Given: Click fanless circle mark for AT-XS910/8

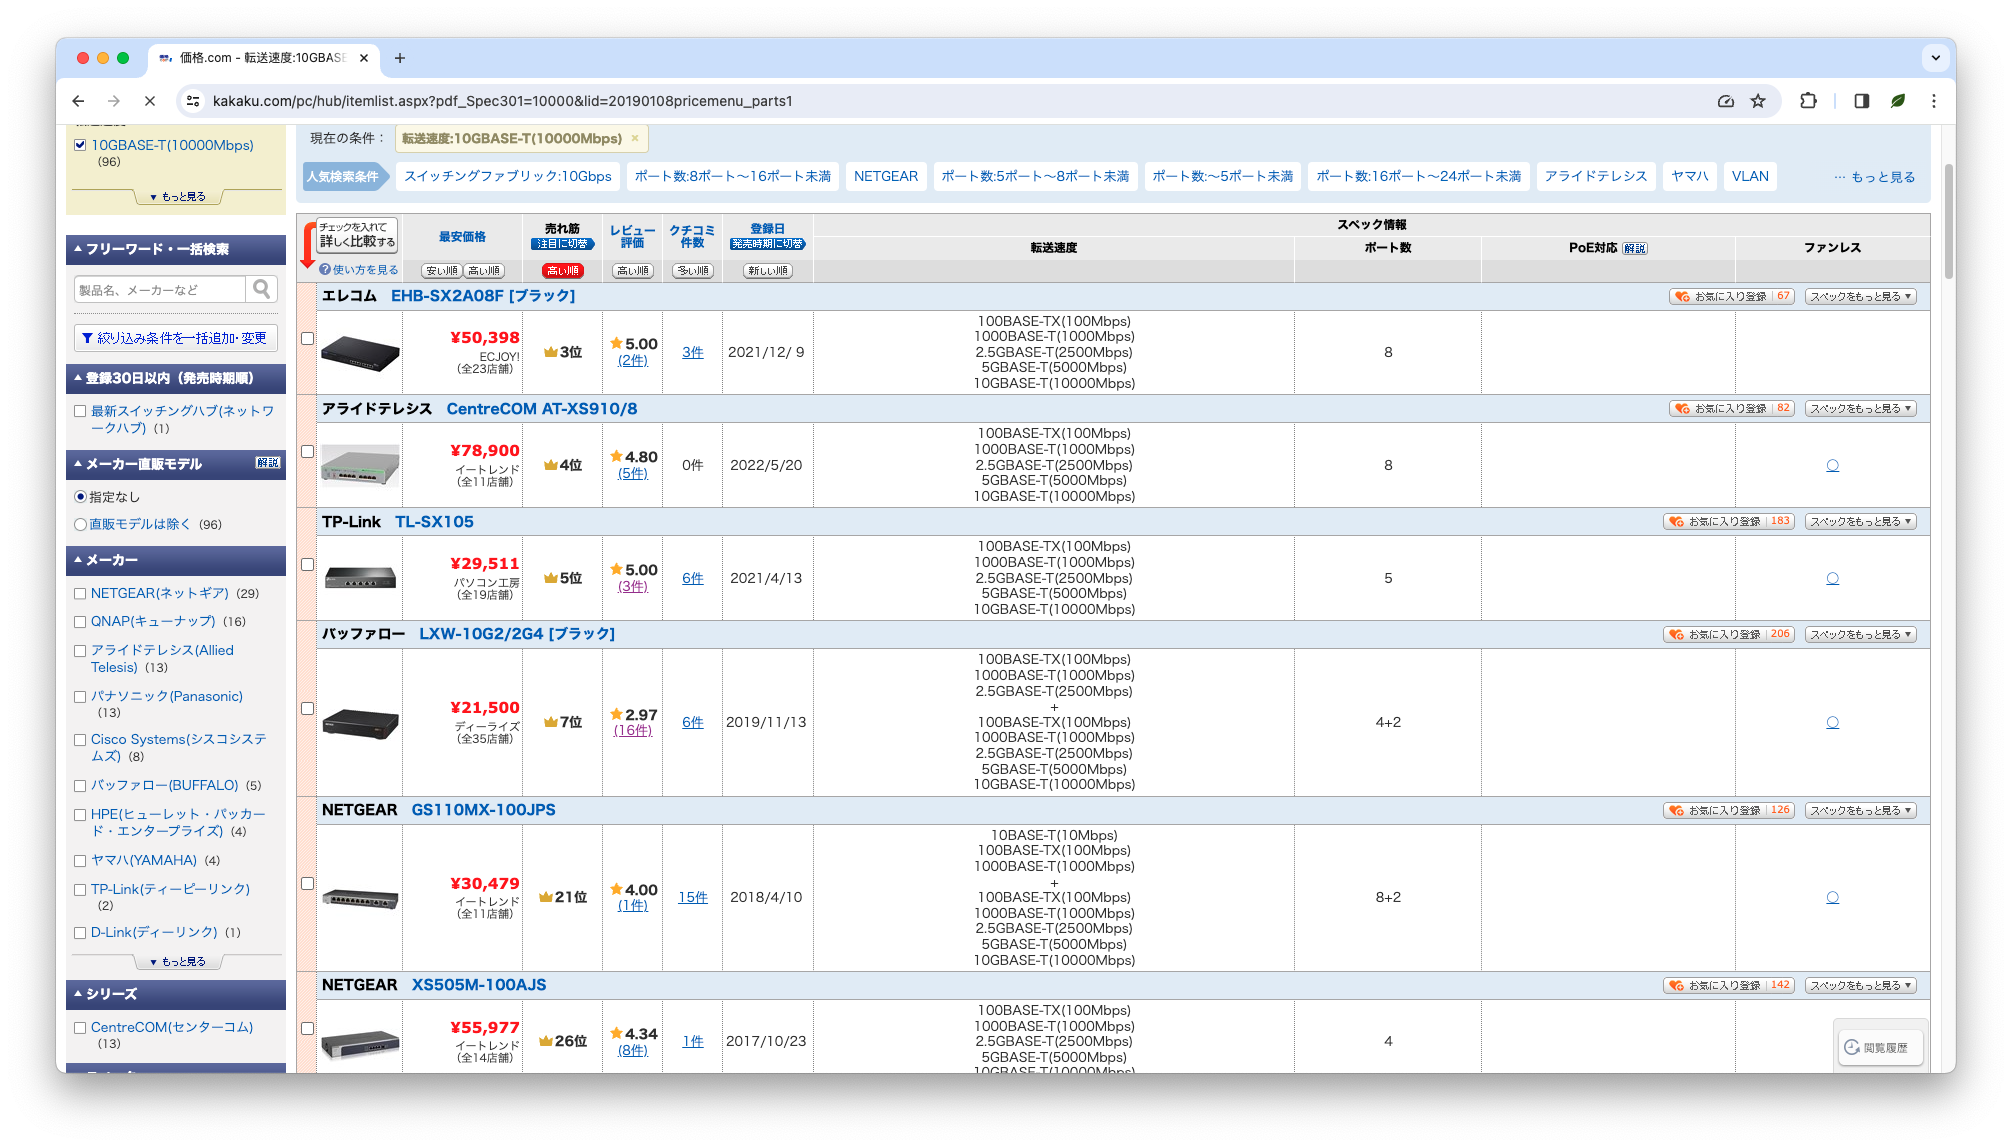Looking at the screenshot, I should (1832, 465).
